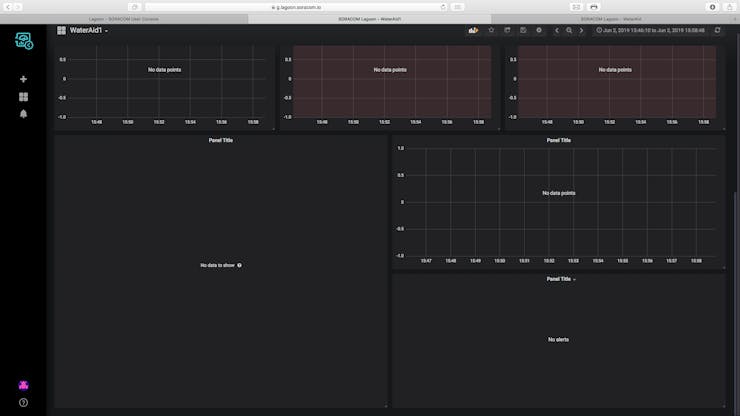The width and height of the screenshot is (740, 416).
Task: Switch to Lagoon SORACOM User Console tab
Action: click(x=124, y=19)
